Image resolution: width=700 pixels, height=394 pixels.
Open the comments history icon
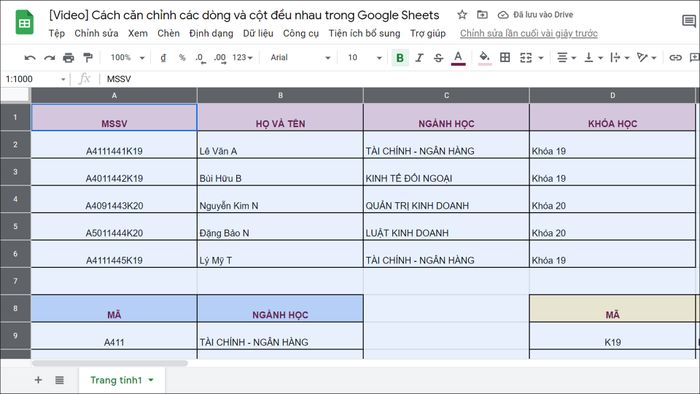(689, 21)
